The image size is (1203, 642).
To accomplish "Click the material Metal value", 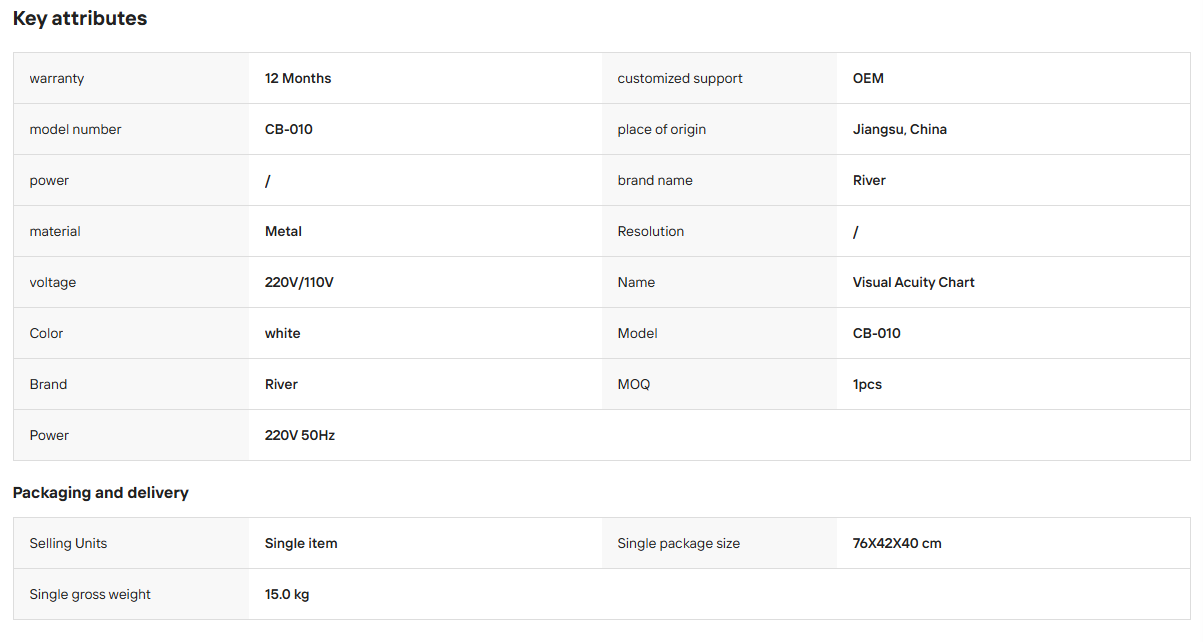I will tap(283, 231).
